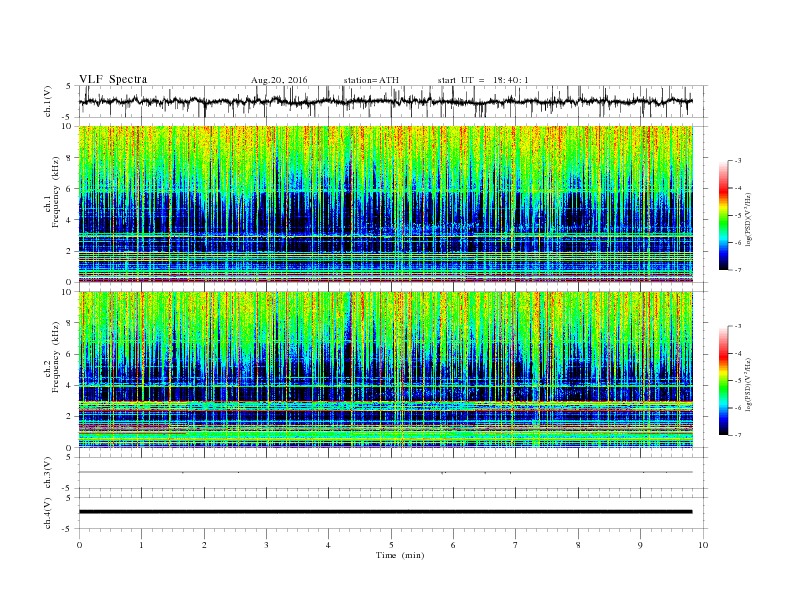The width and height of the screenshot is (792, 612).
Task: Click the "station=ATH" header label
Action: pyautogui.click(x=371, y=80)
